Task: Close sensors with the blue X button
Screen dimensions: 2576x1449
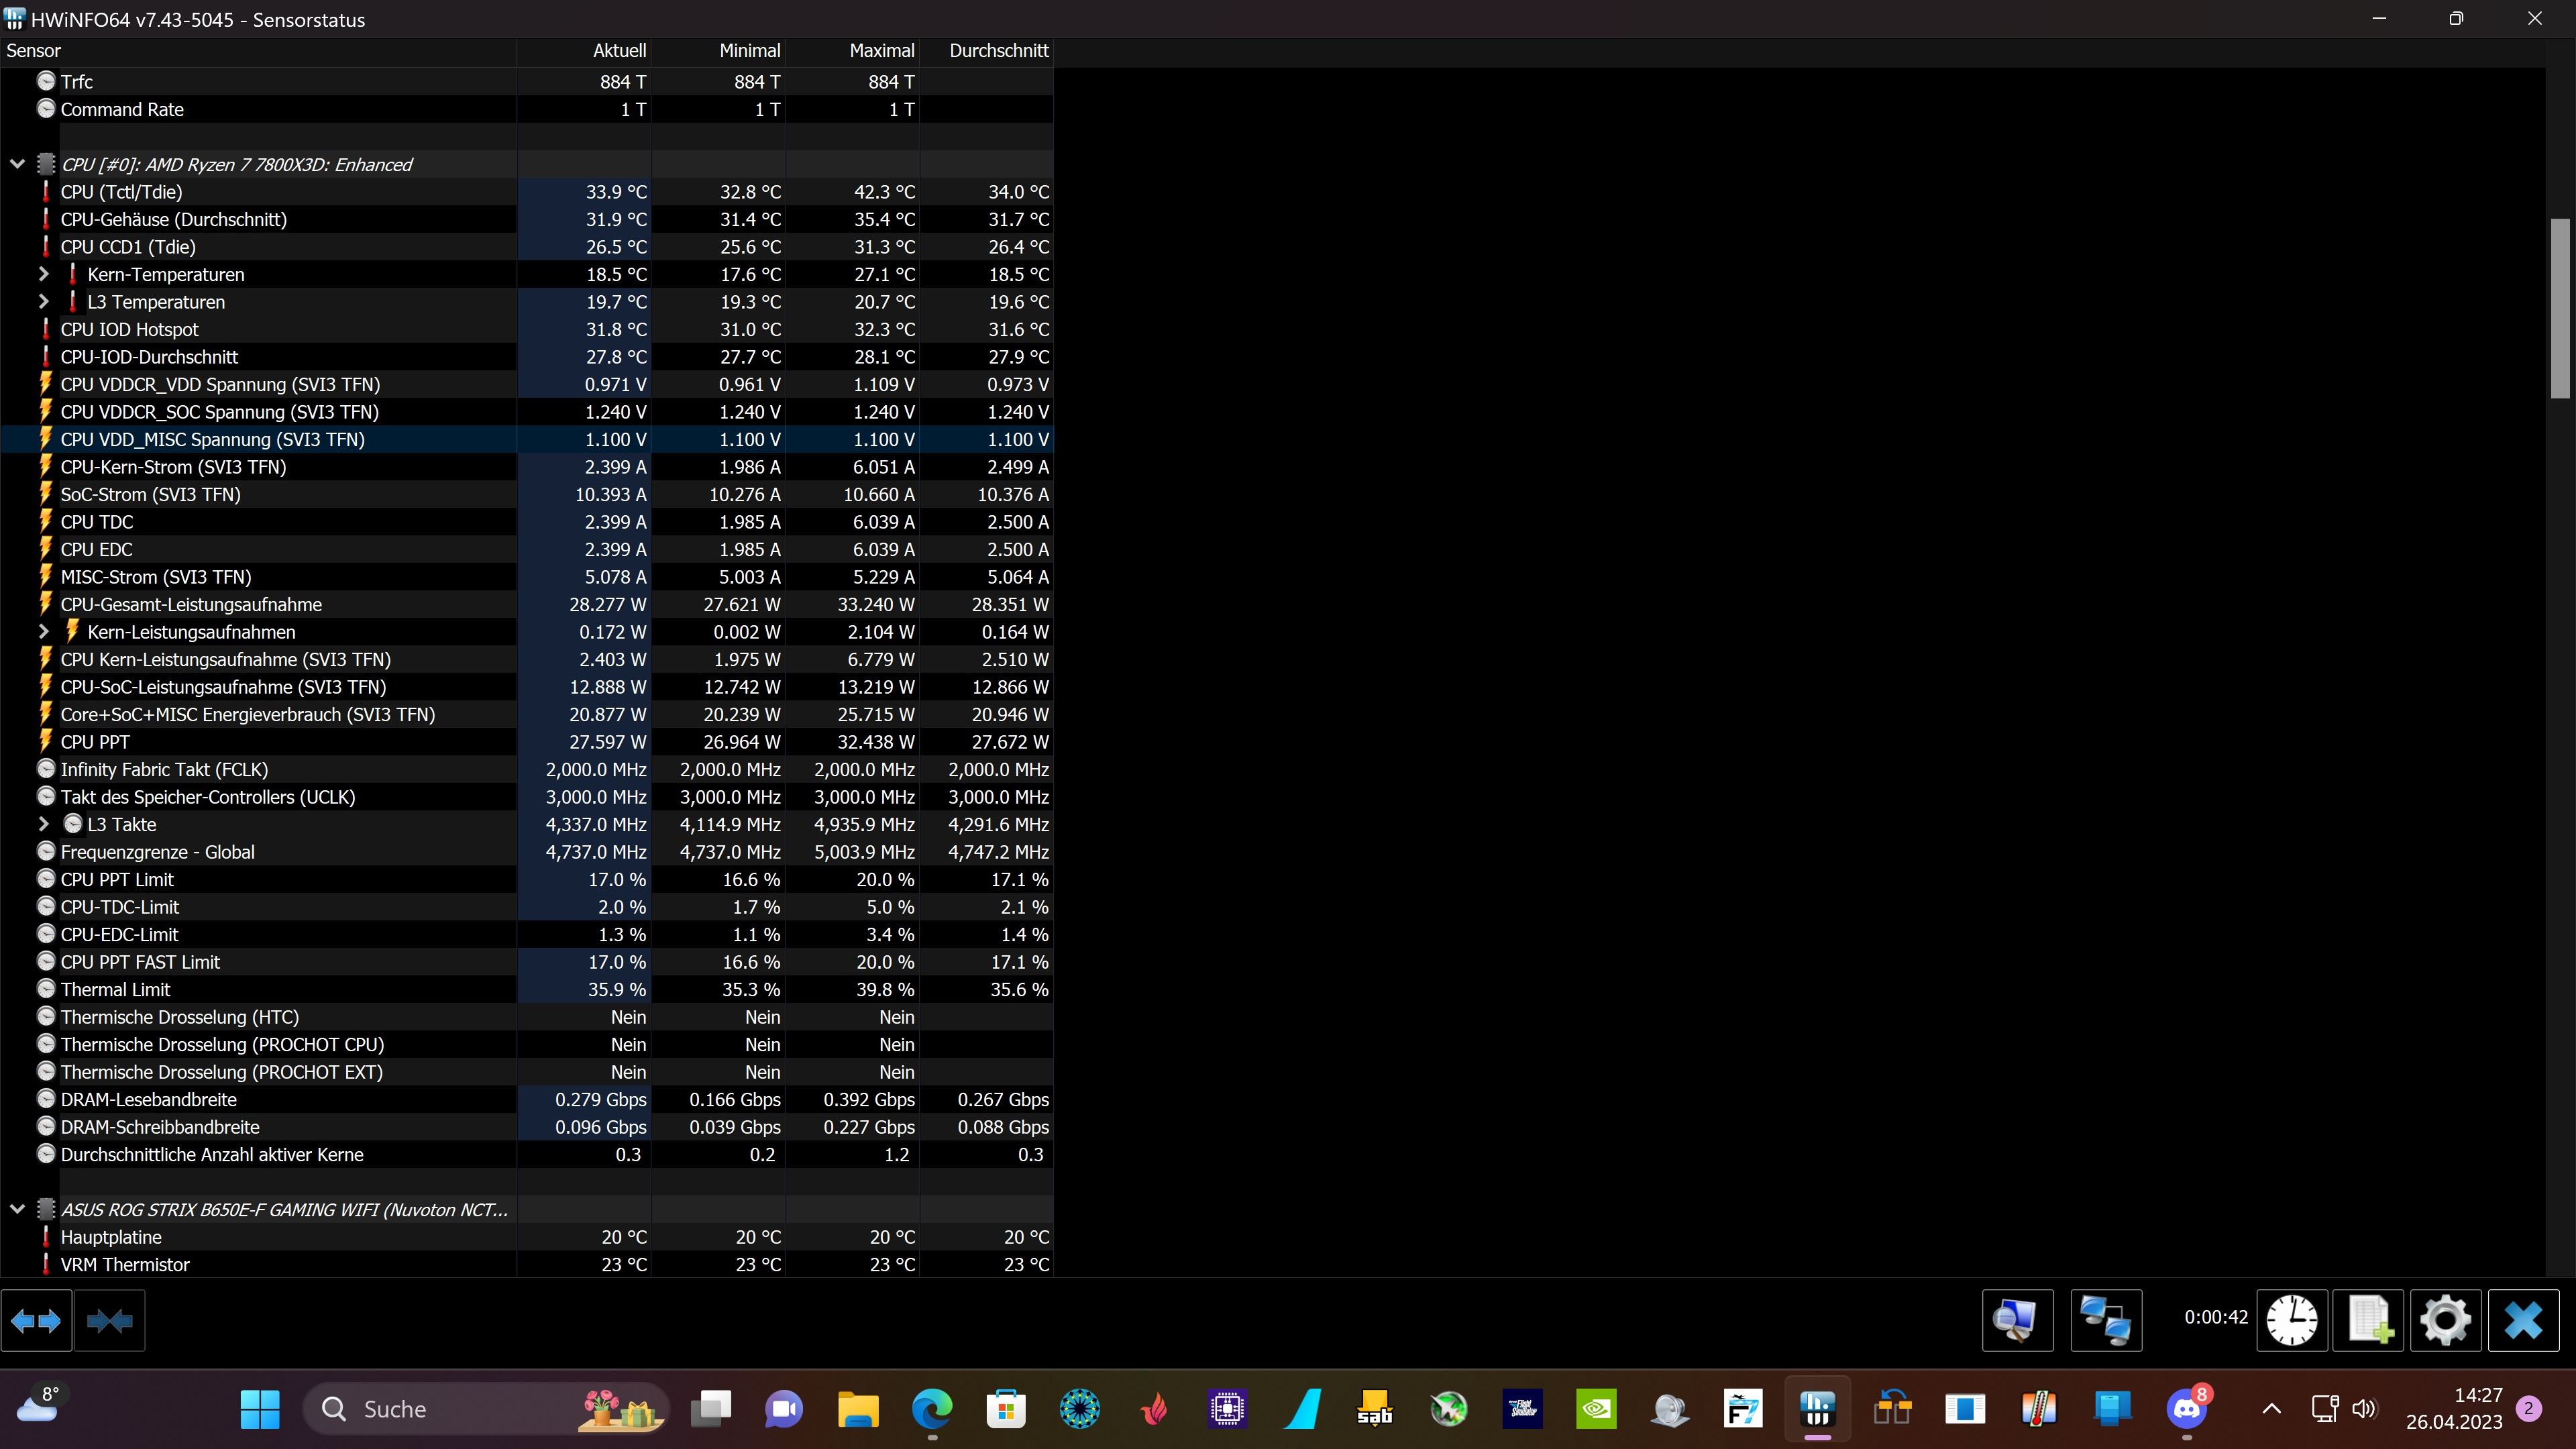Action: click(x=2523, y=1321)
